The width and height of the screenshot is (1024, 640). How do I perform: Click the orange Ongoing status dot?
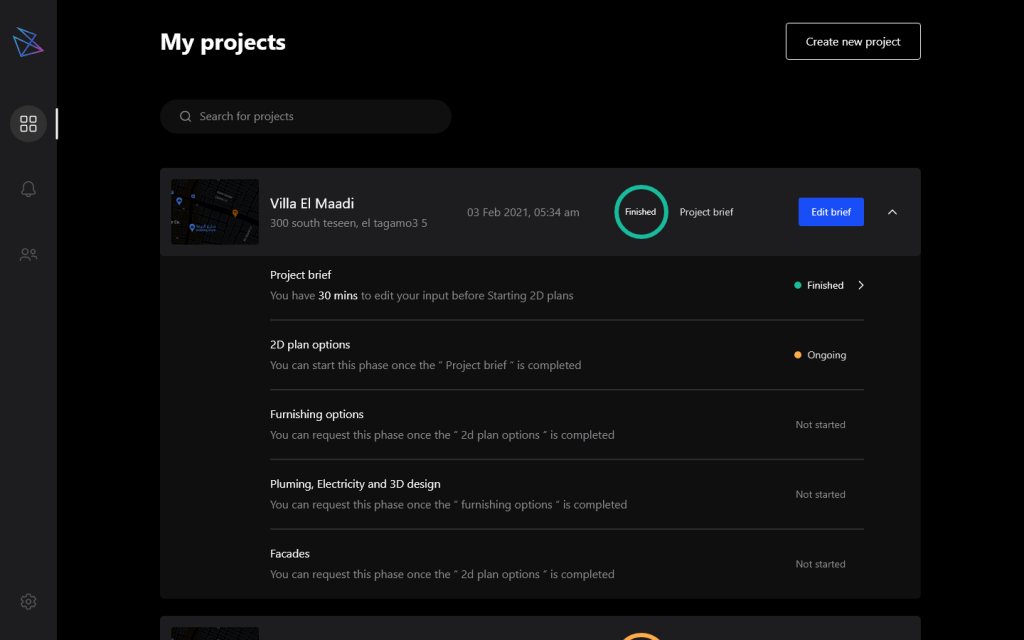point(797,355)
